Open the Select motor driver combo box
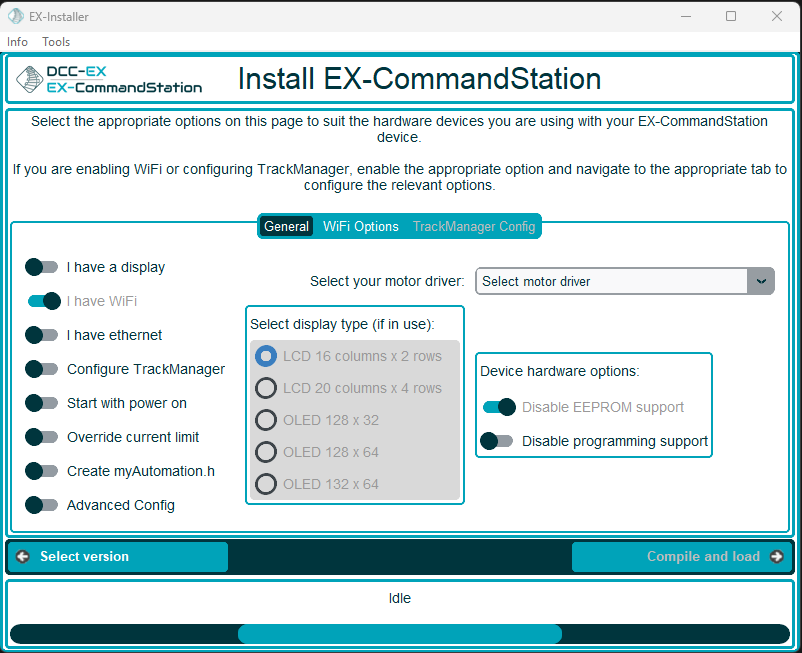The image size is (802, 653). click(x=625, y=281)
